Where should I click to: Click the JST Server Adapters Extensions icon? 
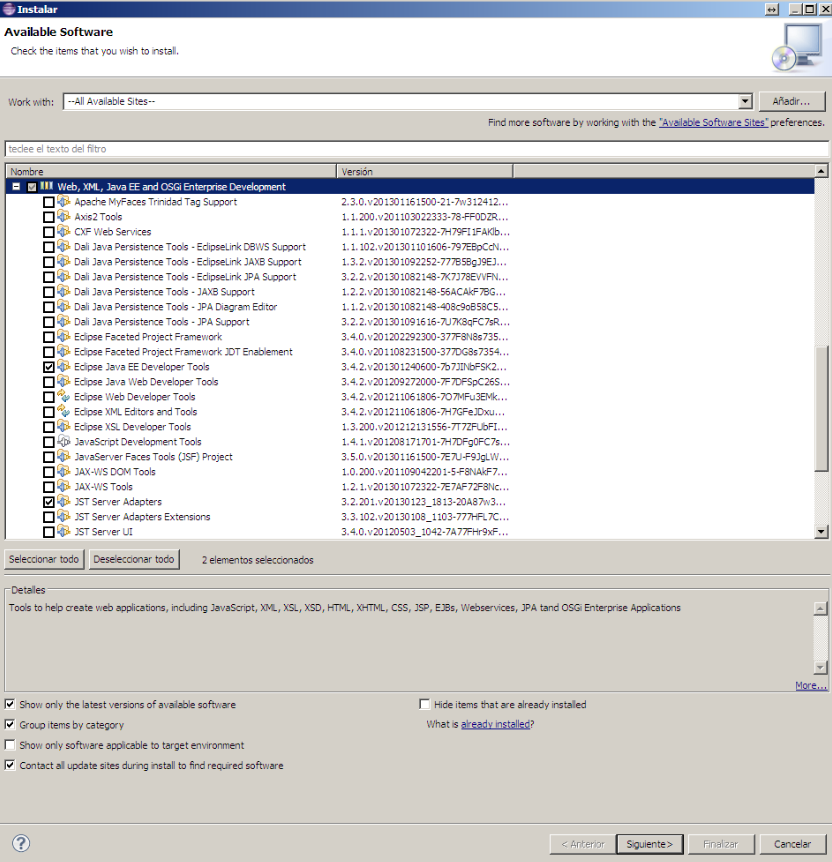tap(64, 516)
